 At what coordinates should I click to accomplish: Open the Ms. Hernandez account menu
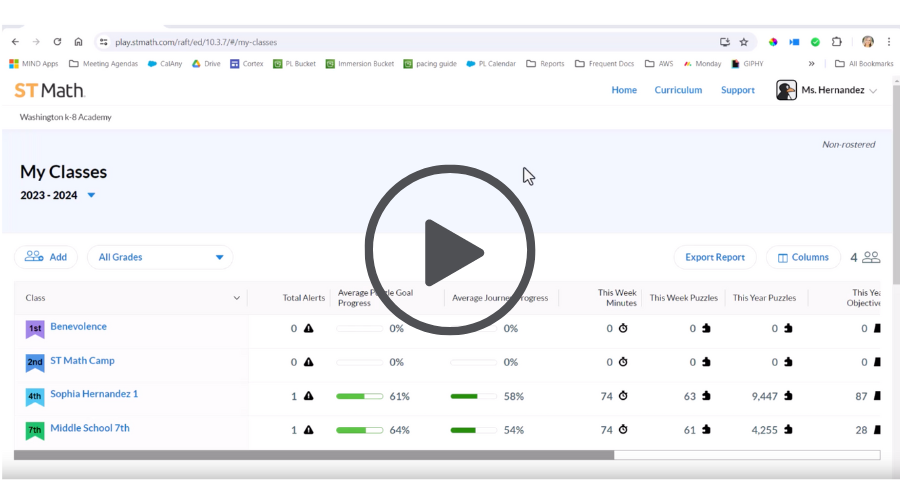[x=827, y=90]
